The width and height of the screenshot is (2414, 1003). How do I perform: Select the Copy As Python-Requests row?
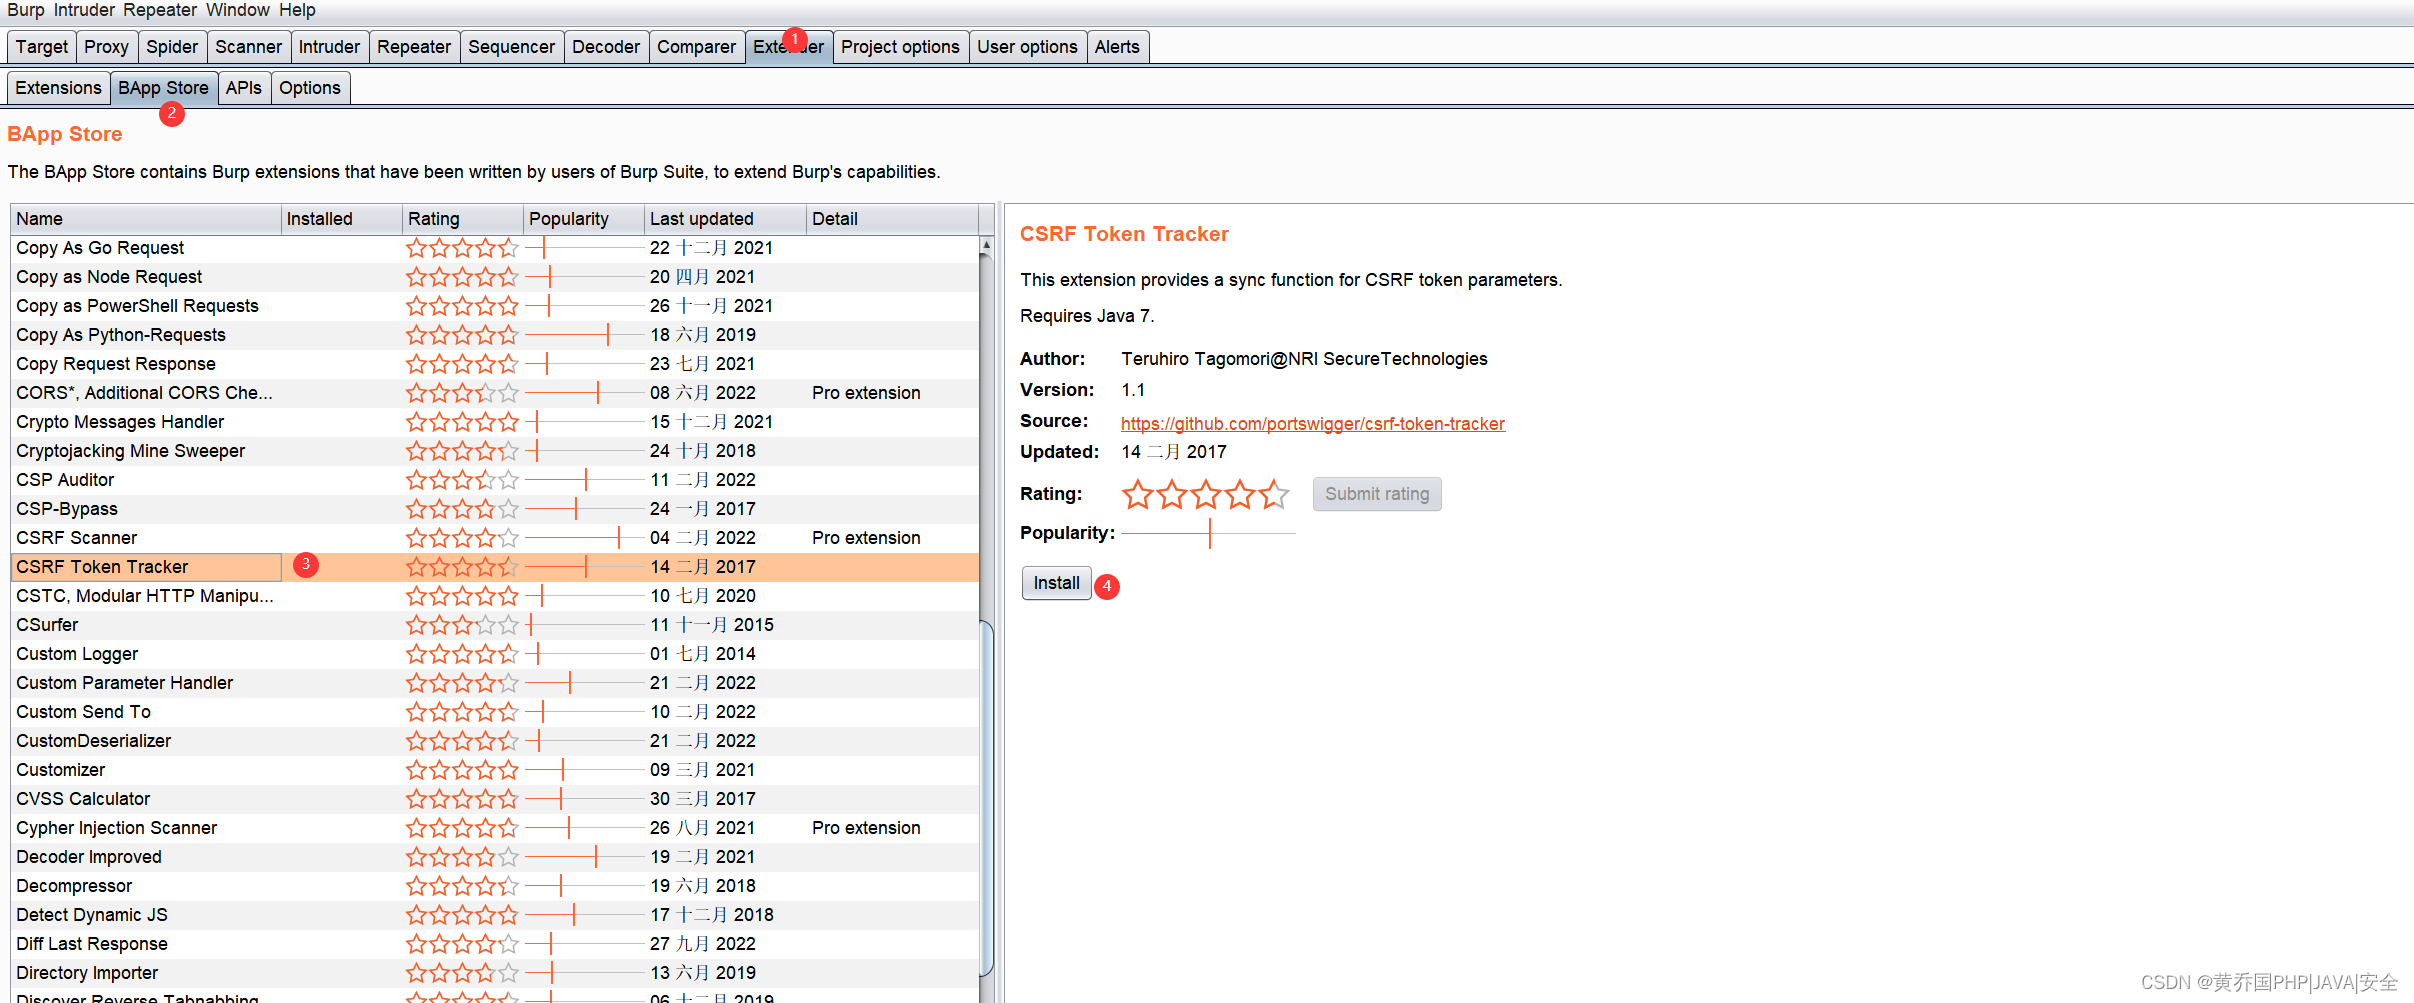point(495,335)
